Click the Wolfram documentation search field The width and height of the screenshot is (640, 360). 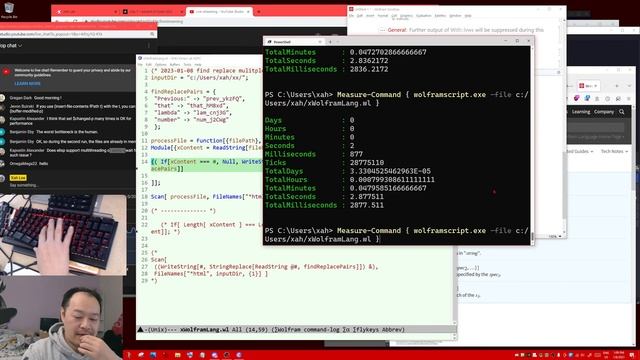coord(596,128)
